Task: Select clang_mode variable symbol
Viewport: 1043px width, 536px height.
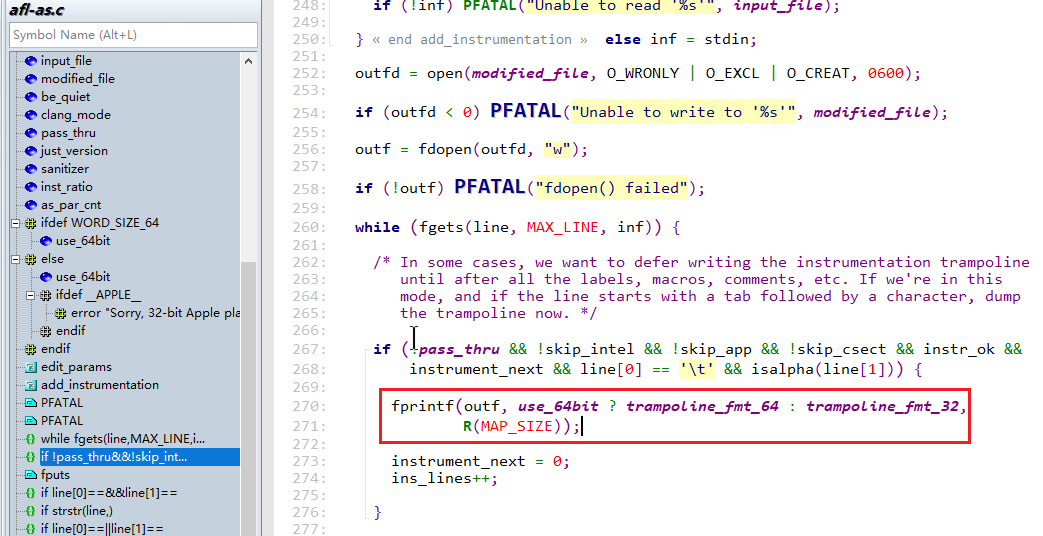Action: point(75,114)
